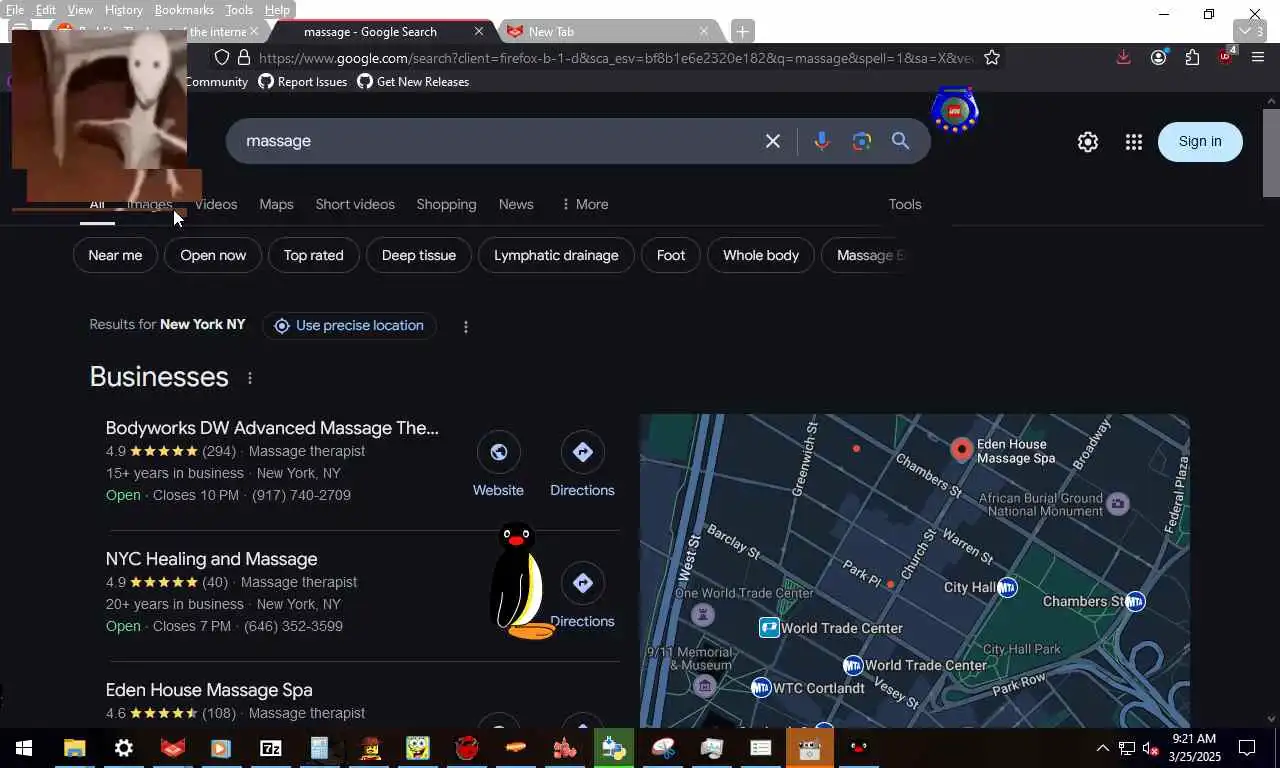Viewport: 1280px width, 768px height.
Task: Open the Help menu
Action: coord(277,10)
